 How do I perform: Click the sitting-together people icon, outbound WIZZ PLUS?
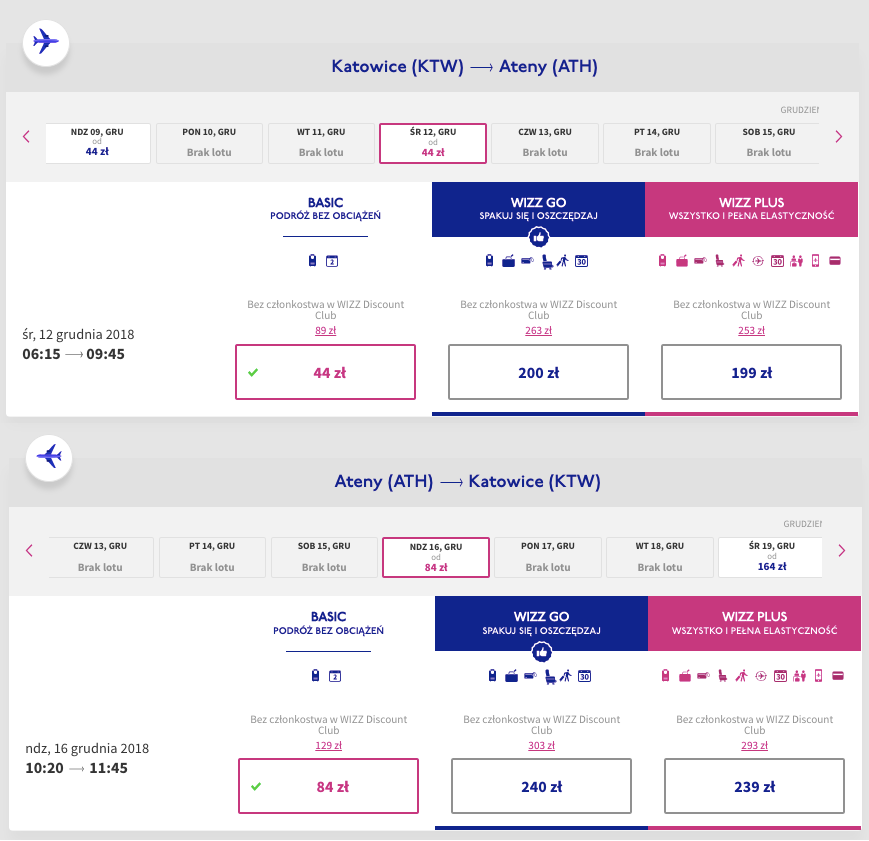tap(796, 261)
